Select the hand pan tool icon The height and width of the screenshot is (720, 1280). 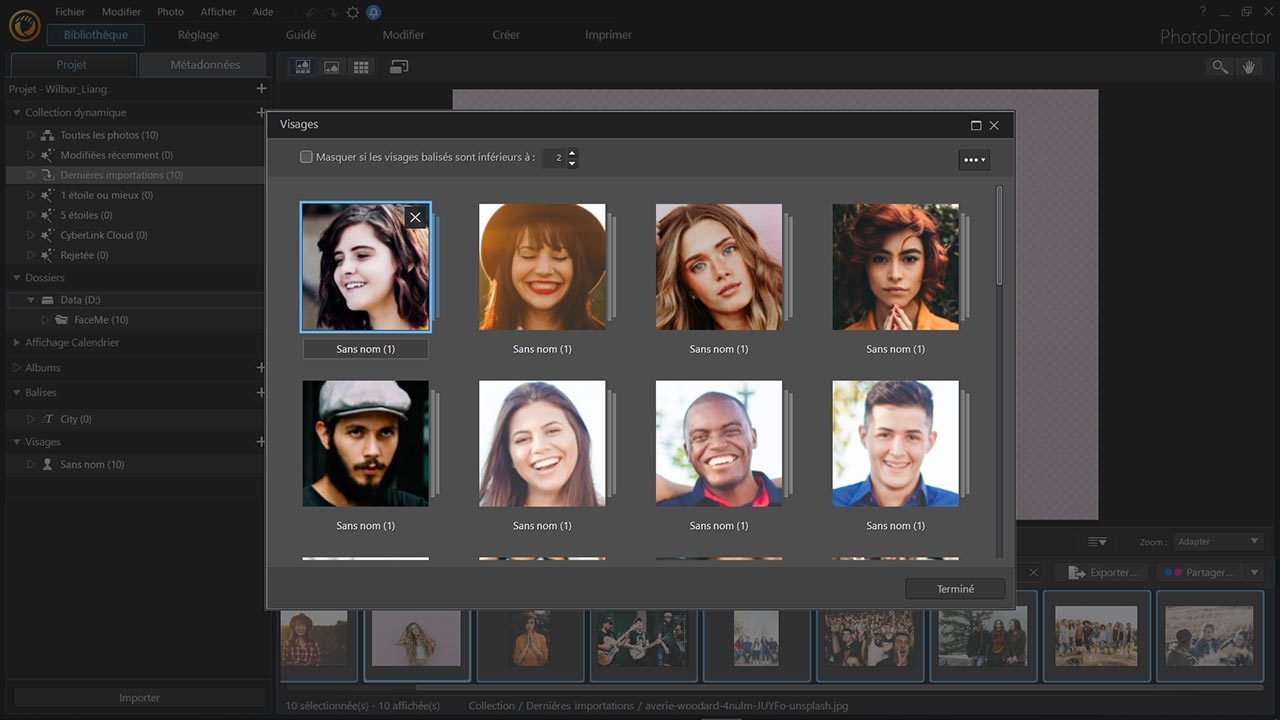(1249, 66)
